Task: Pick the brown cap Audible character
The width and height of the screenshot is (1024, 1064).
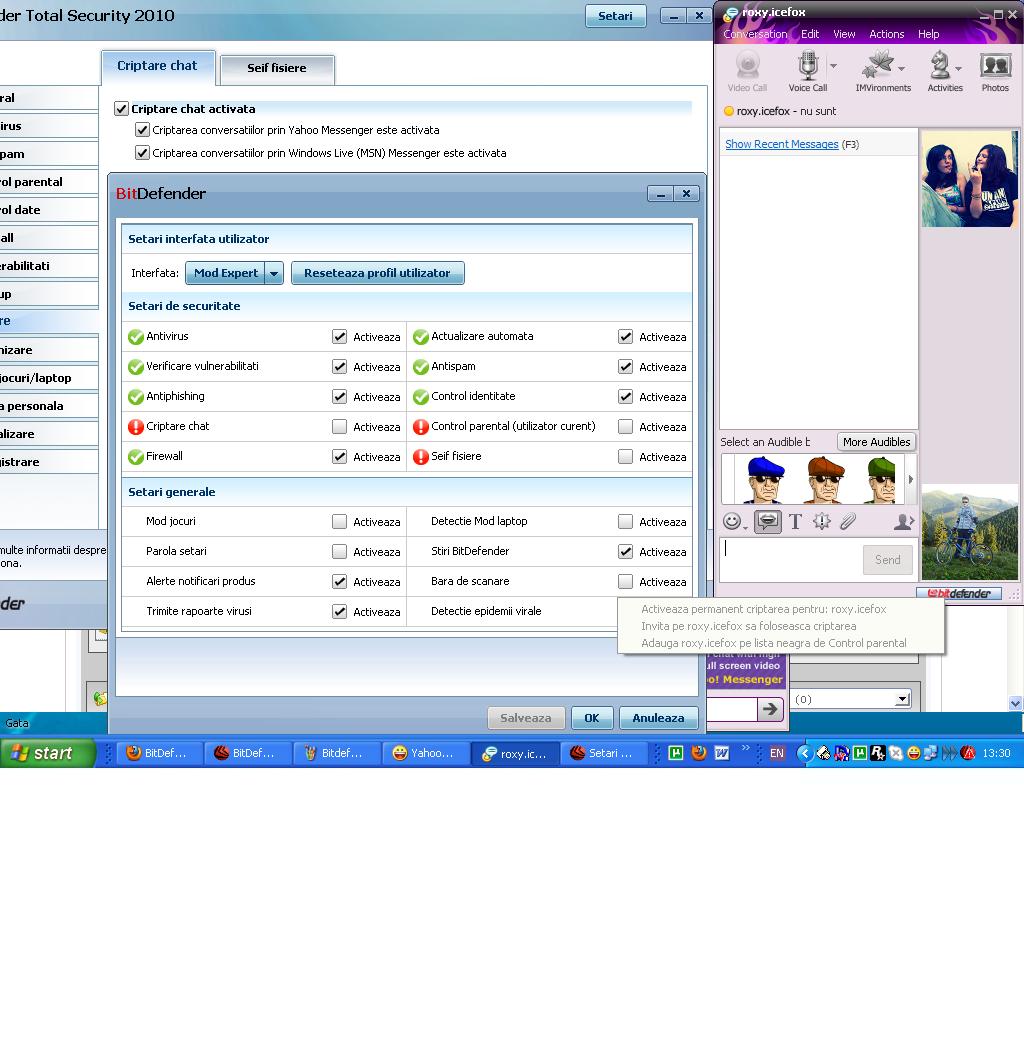Action: (825, 480)
